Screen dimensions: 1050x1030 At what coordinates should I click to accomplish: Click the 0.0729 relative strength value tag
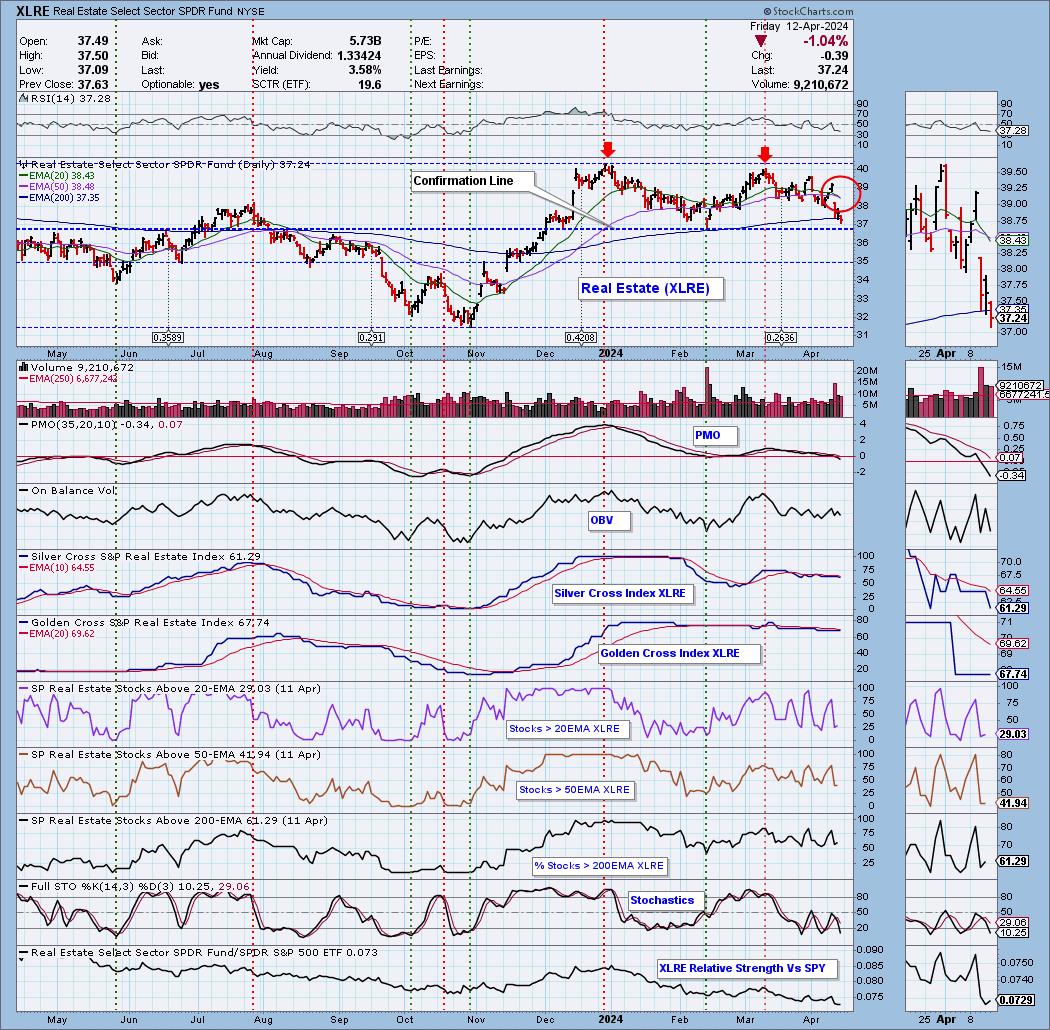click(x=1015, y=1000)
